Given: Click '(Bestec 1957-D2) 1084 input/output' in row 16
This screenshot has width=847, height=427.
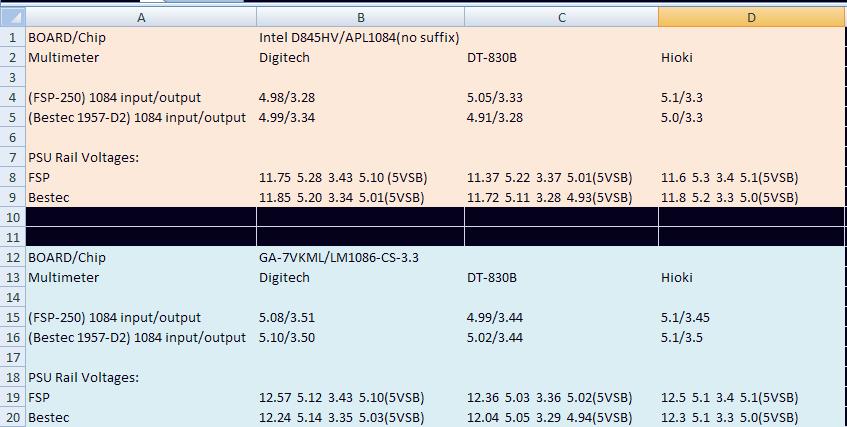Looking at the screenshot, I should (141, 337).
